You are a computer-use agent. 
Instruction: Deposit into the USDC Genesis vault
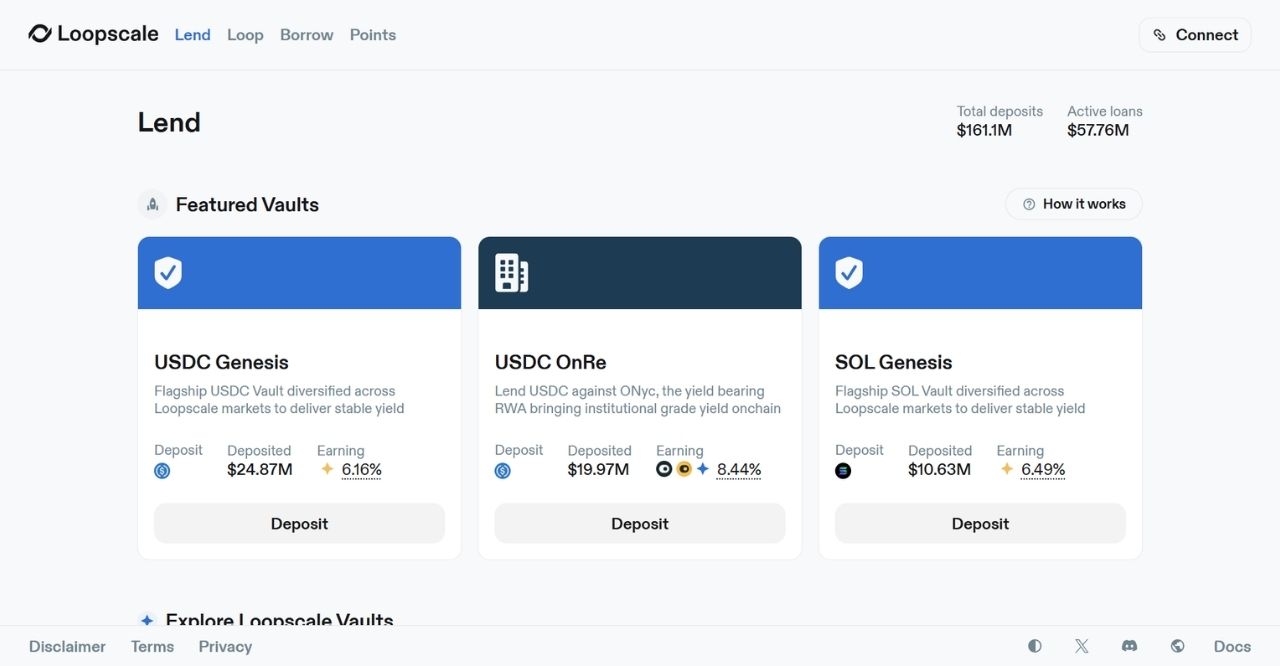[299, 523]
